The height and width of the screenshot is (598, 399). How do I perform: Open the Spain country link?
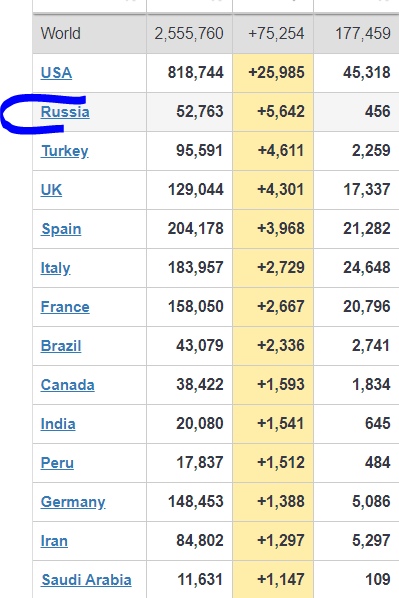click(61, 229)
